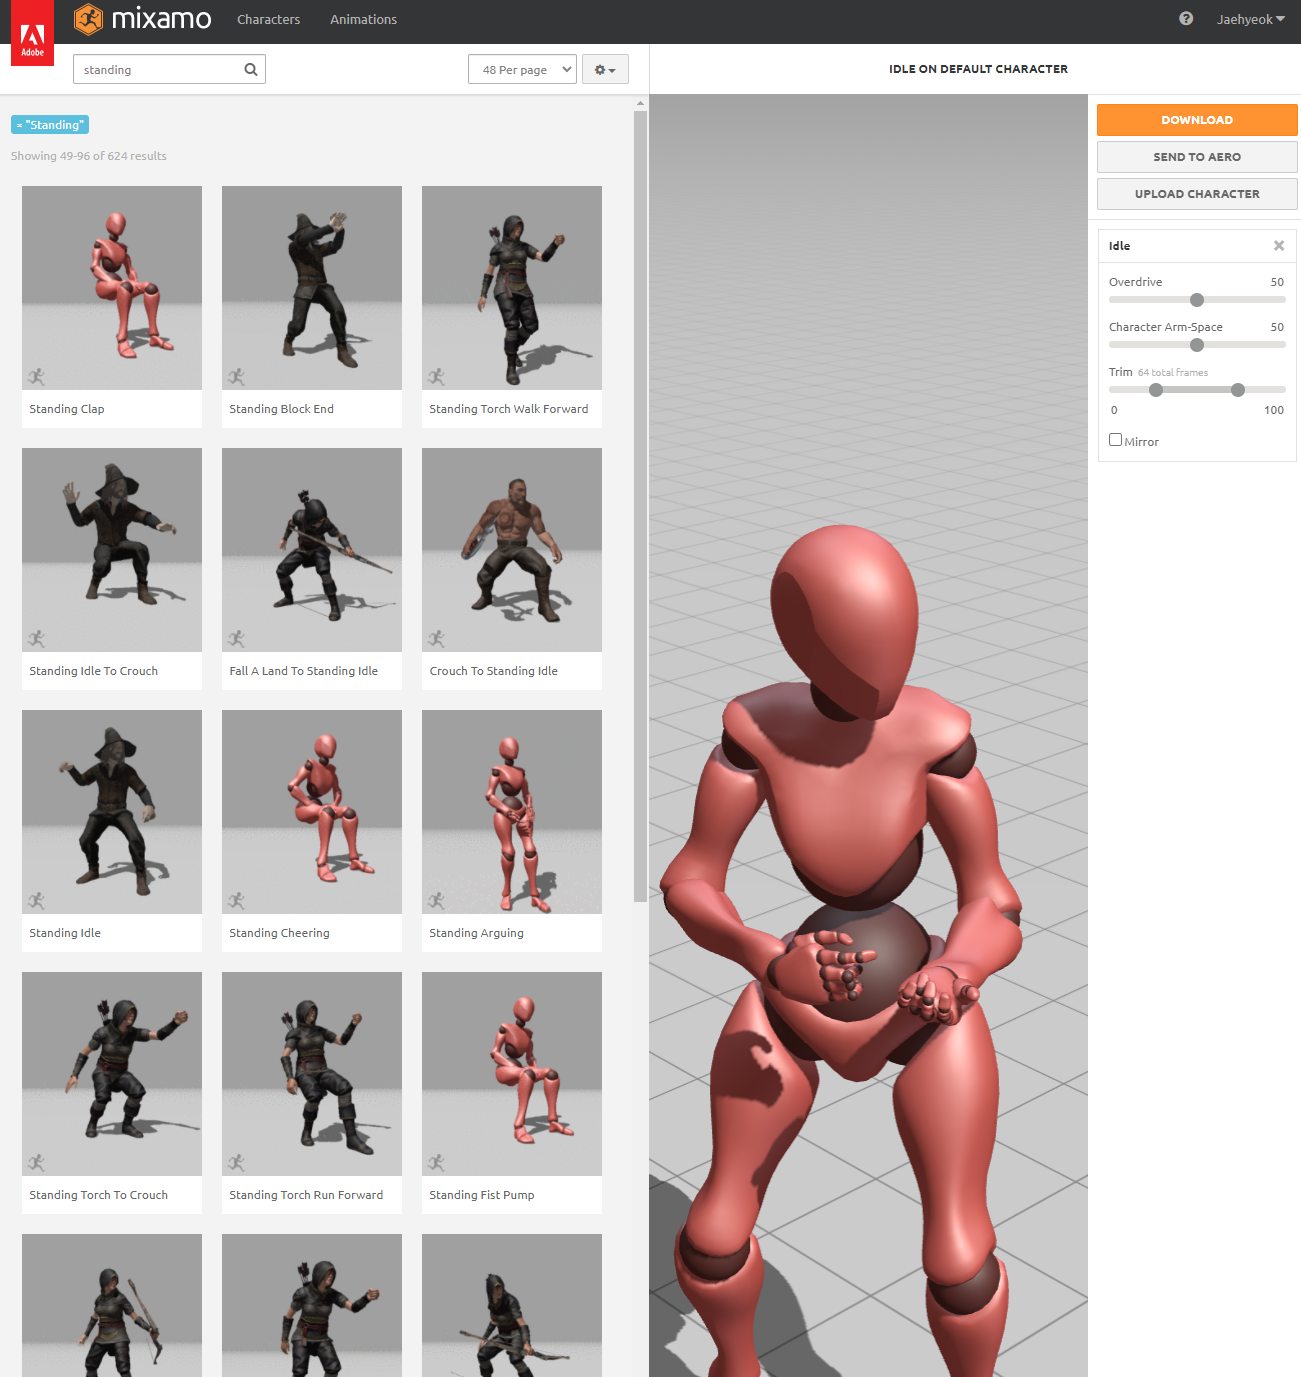Click "Showing 49-96 of 624 results" text
This screenshot has height=1377, width=1301.
pyautogui.click(x=89, y=156)
